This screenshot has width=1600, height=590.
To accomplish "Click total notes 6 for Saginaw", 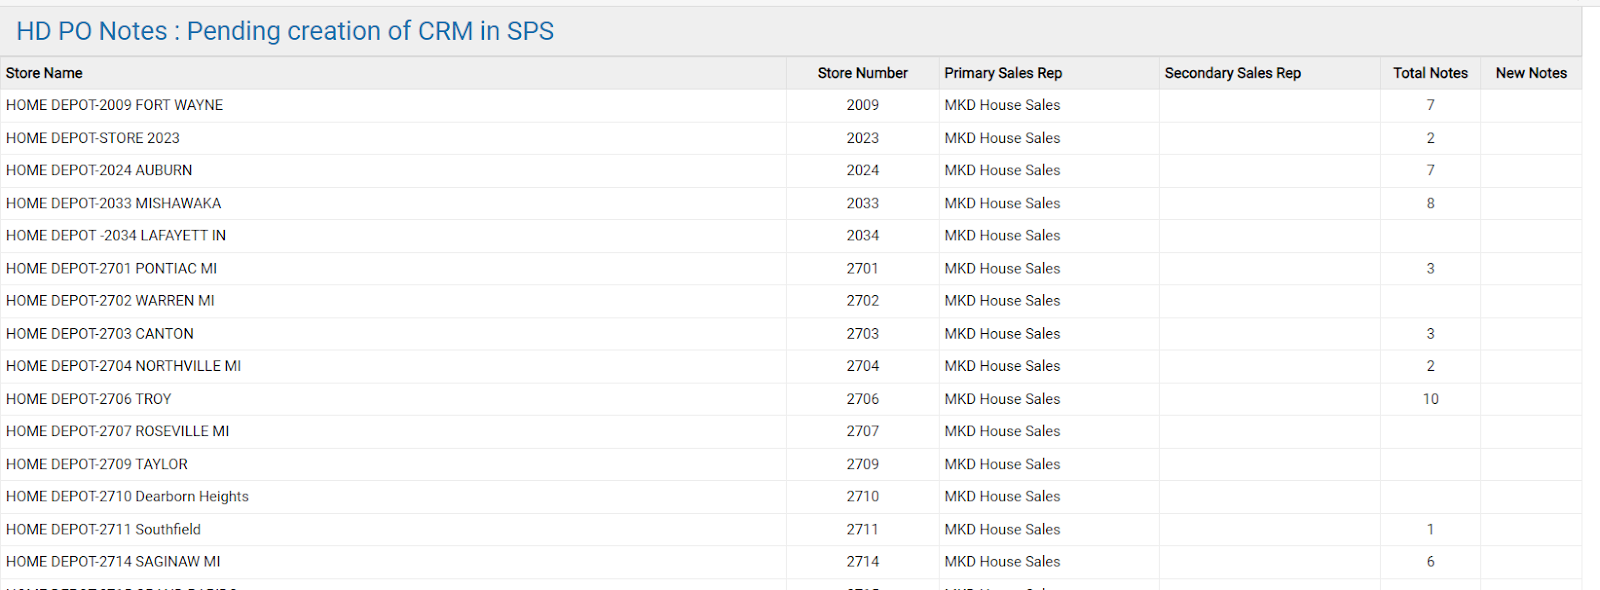I will (1430, 561).
